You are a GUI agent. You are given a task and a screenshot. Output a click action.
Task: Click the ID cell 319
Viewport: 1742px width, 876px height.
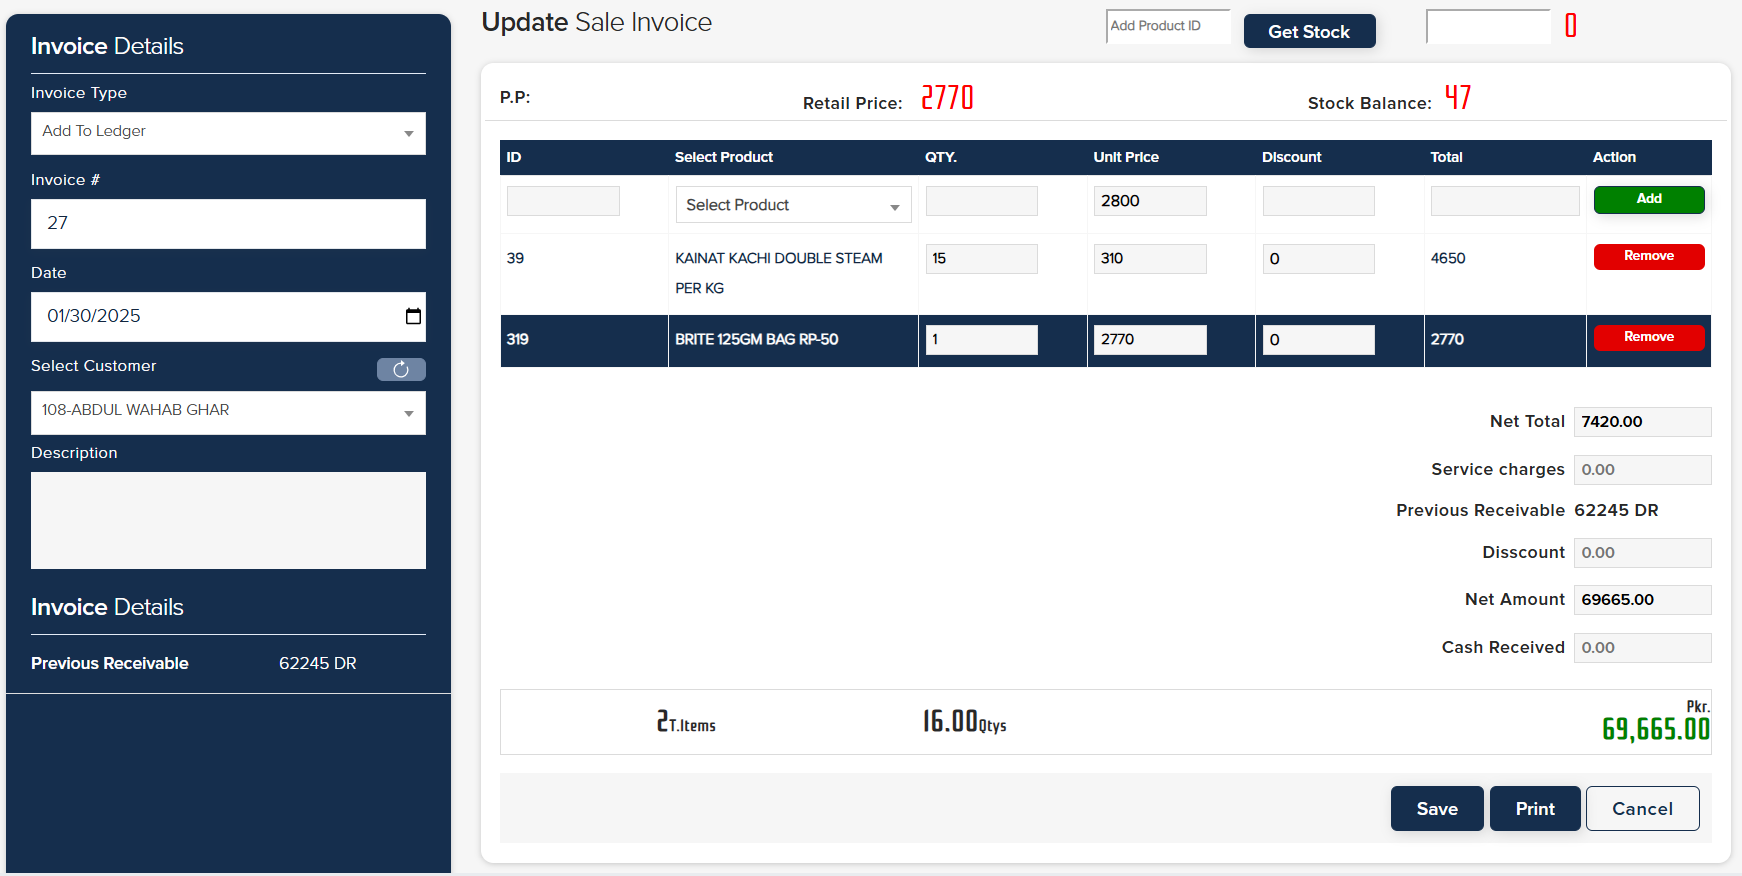click(517, 339)
